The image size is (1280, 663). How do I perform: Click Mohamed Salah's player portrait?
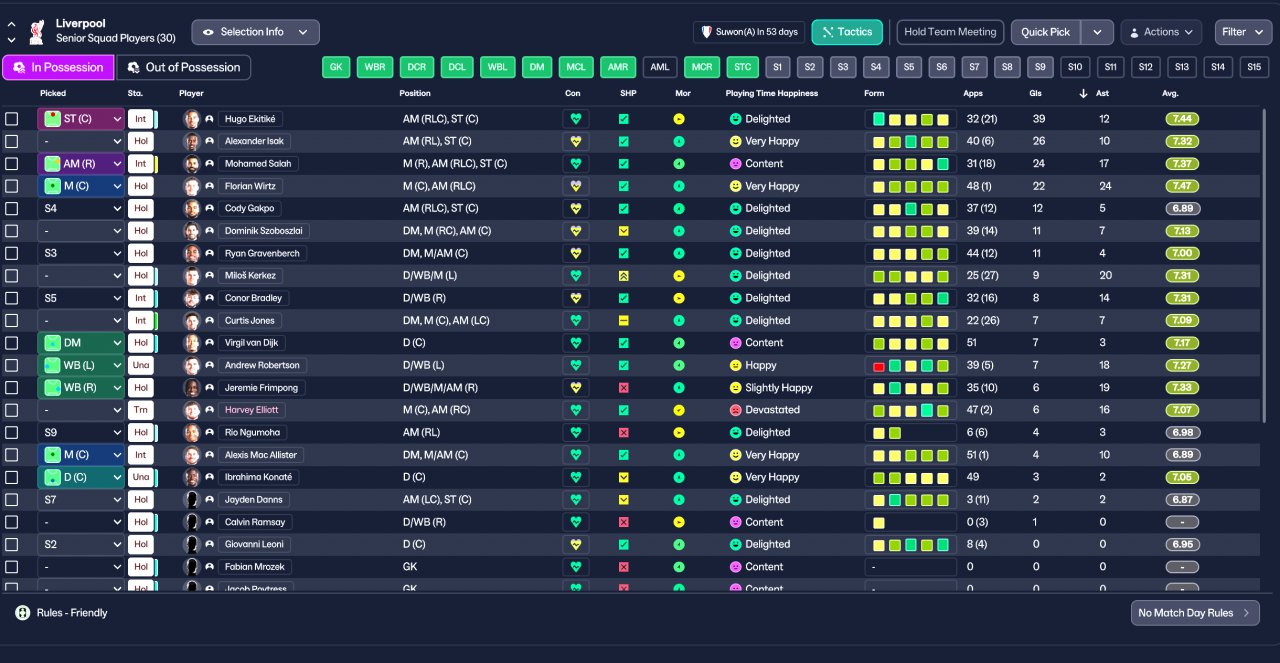click(x=192, y=164)
